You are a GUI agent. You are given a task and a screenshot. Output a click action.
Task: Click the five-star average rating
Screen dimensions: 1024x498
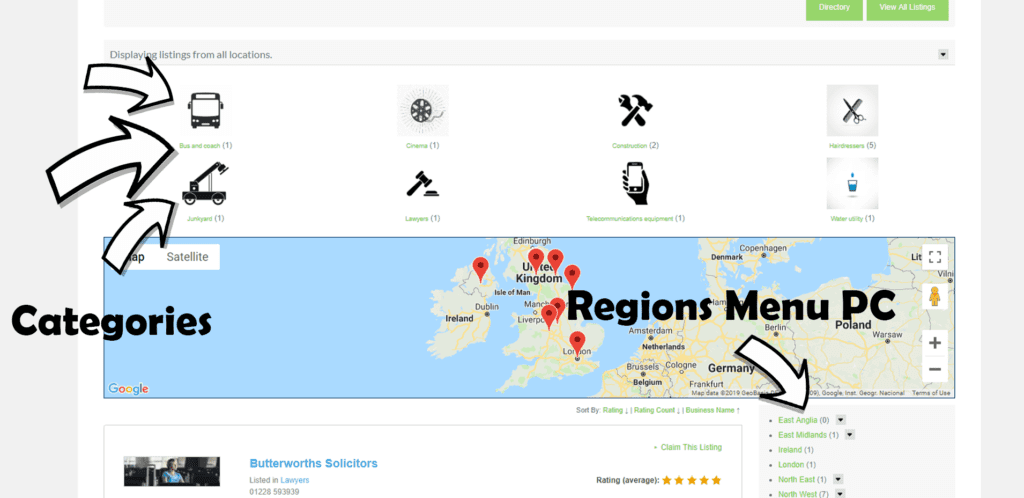[x=692, y=480]
